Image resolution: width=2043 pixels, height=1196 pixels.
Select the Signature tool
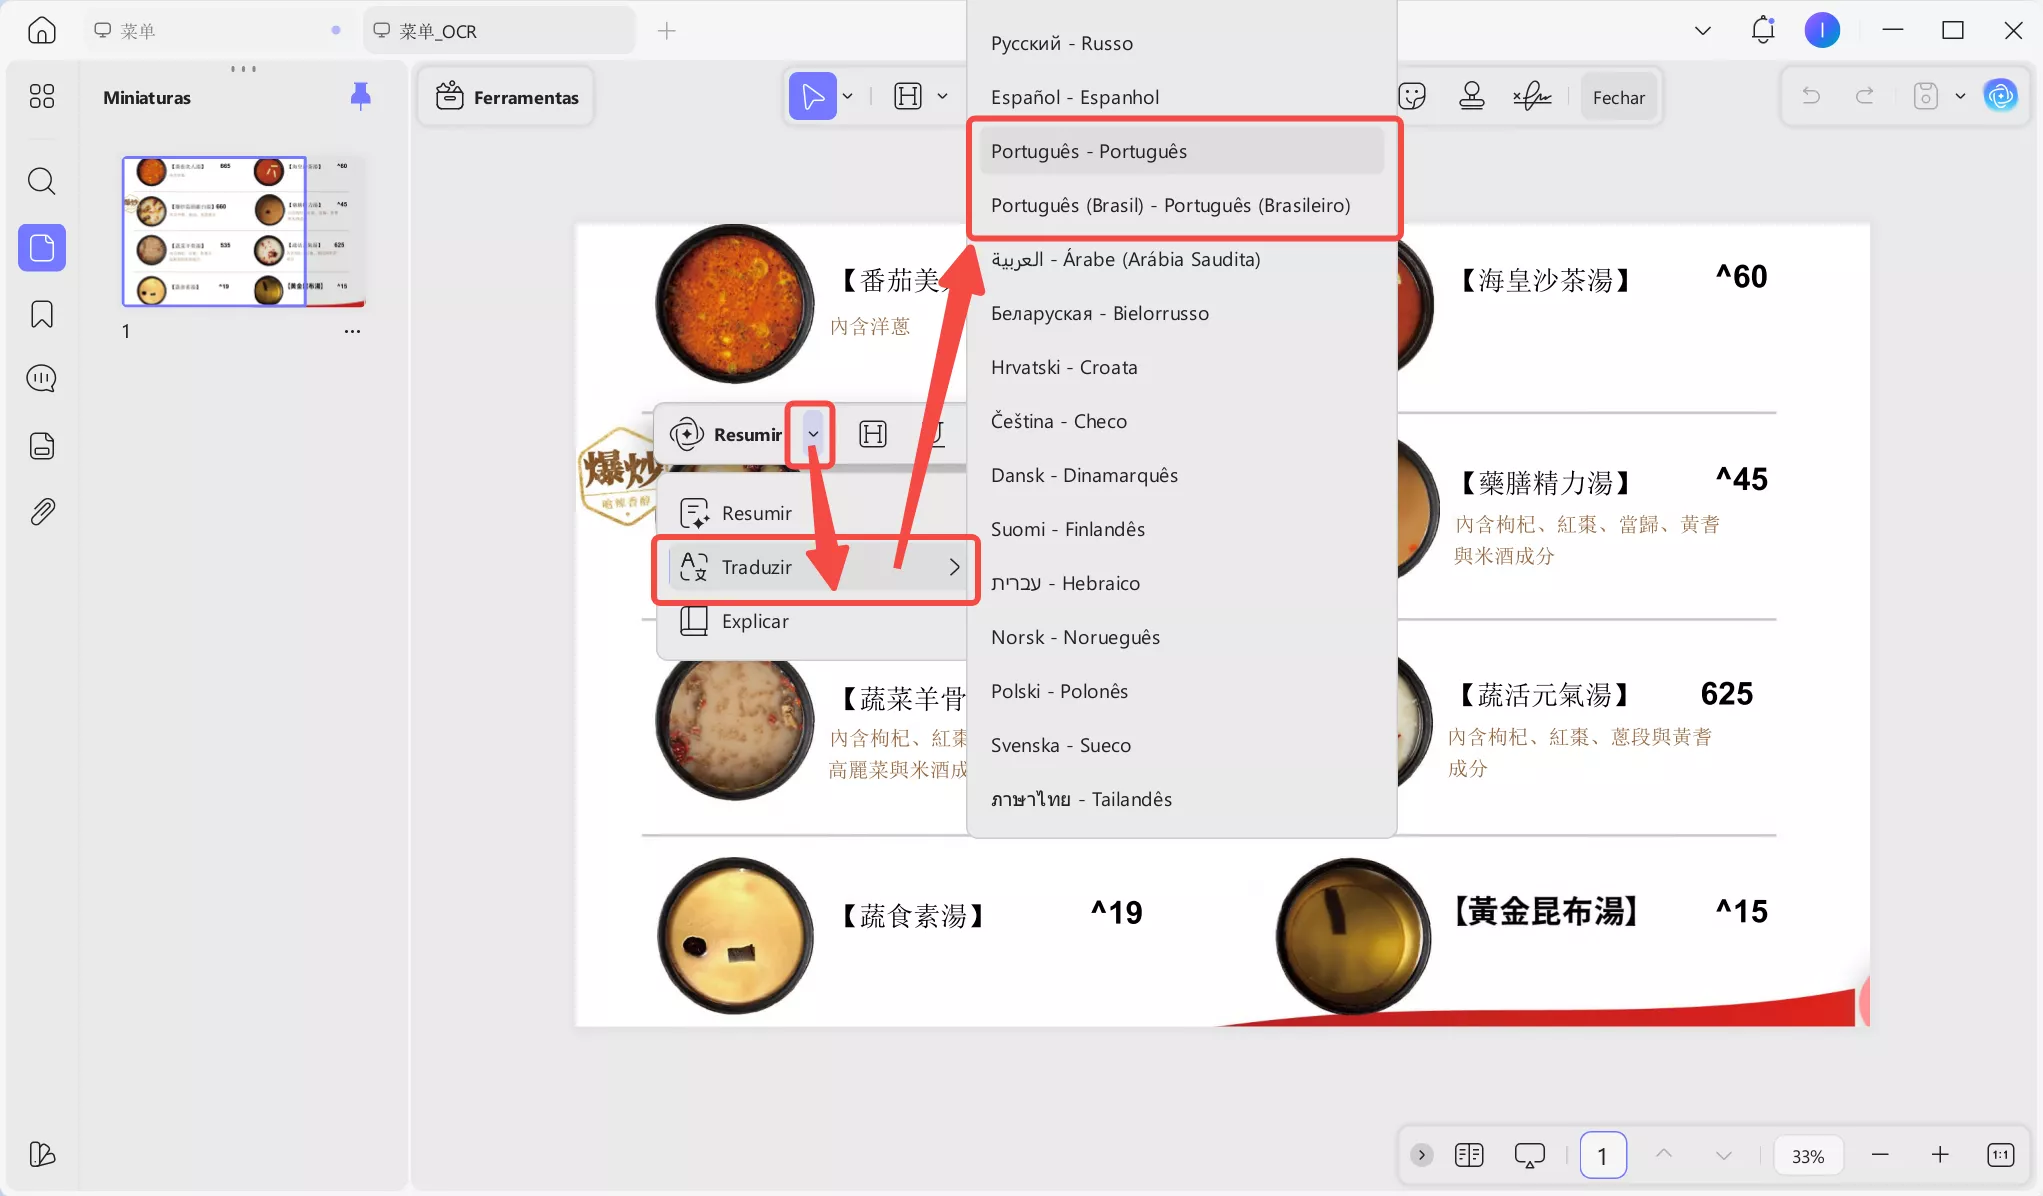tap(1532, 95)
